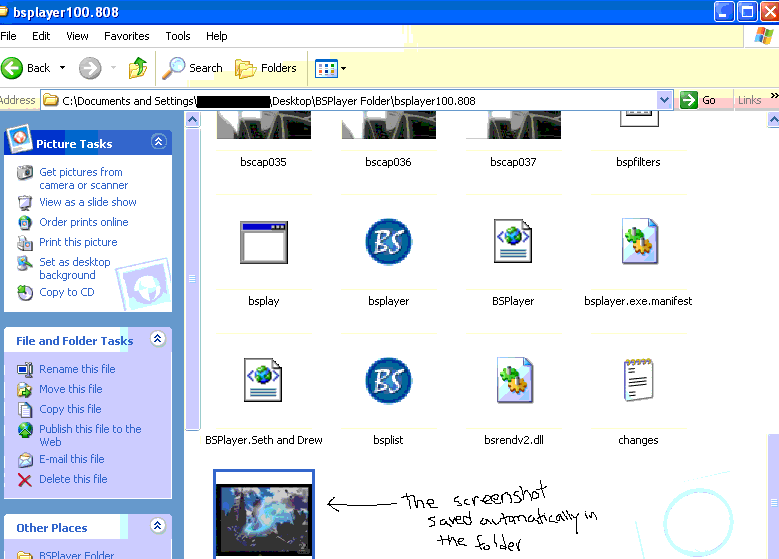Click the bscap037 thumbnail image
The width and height of the screenshot is (779, 559).
[514, 125]
